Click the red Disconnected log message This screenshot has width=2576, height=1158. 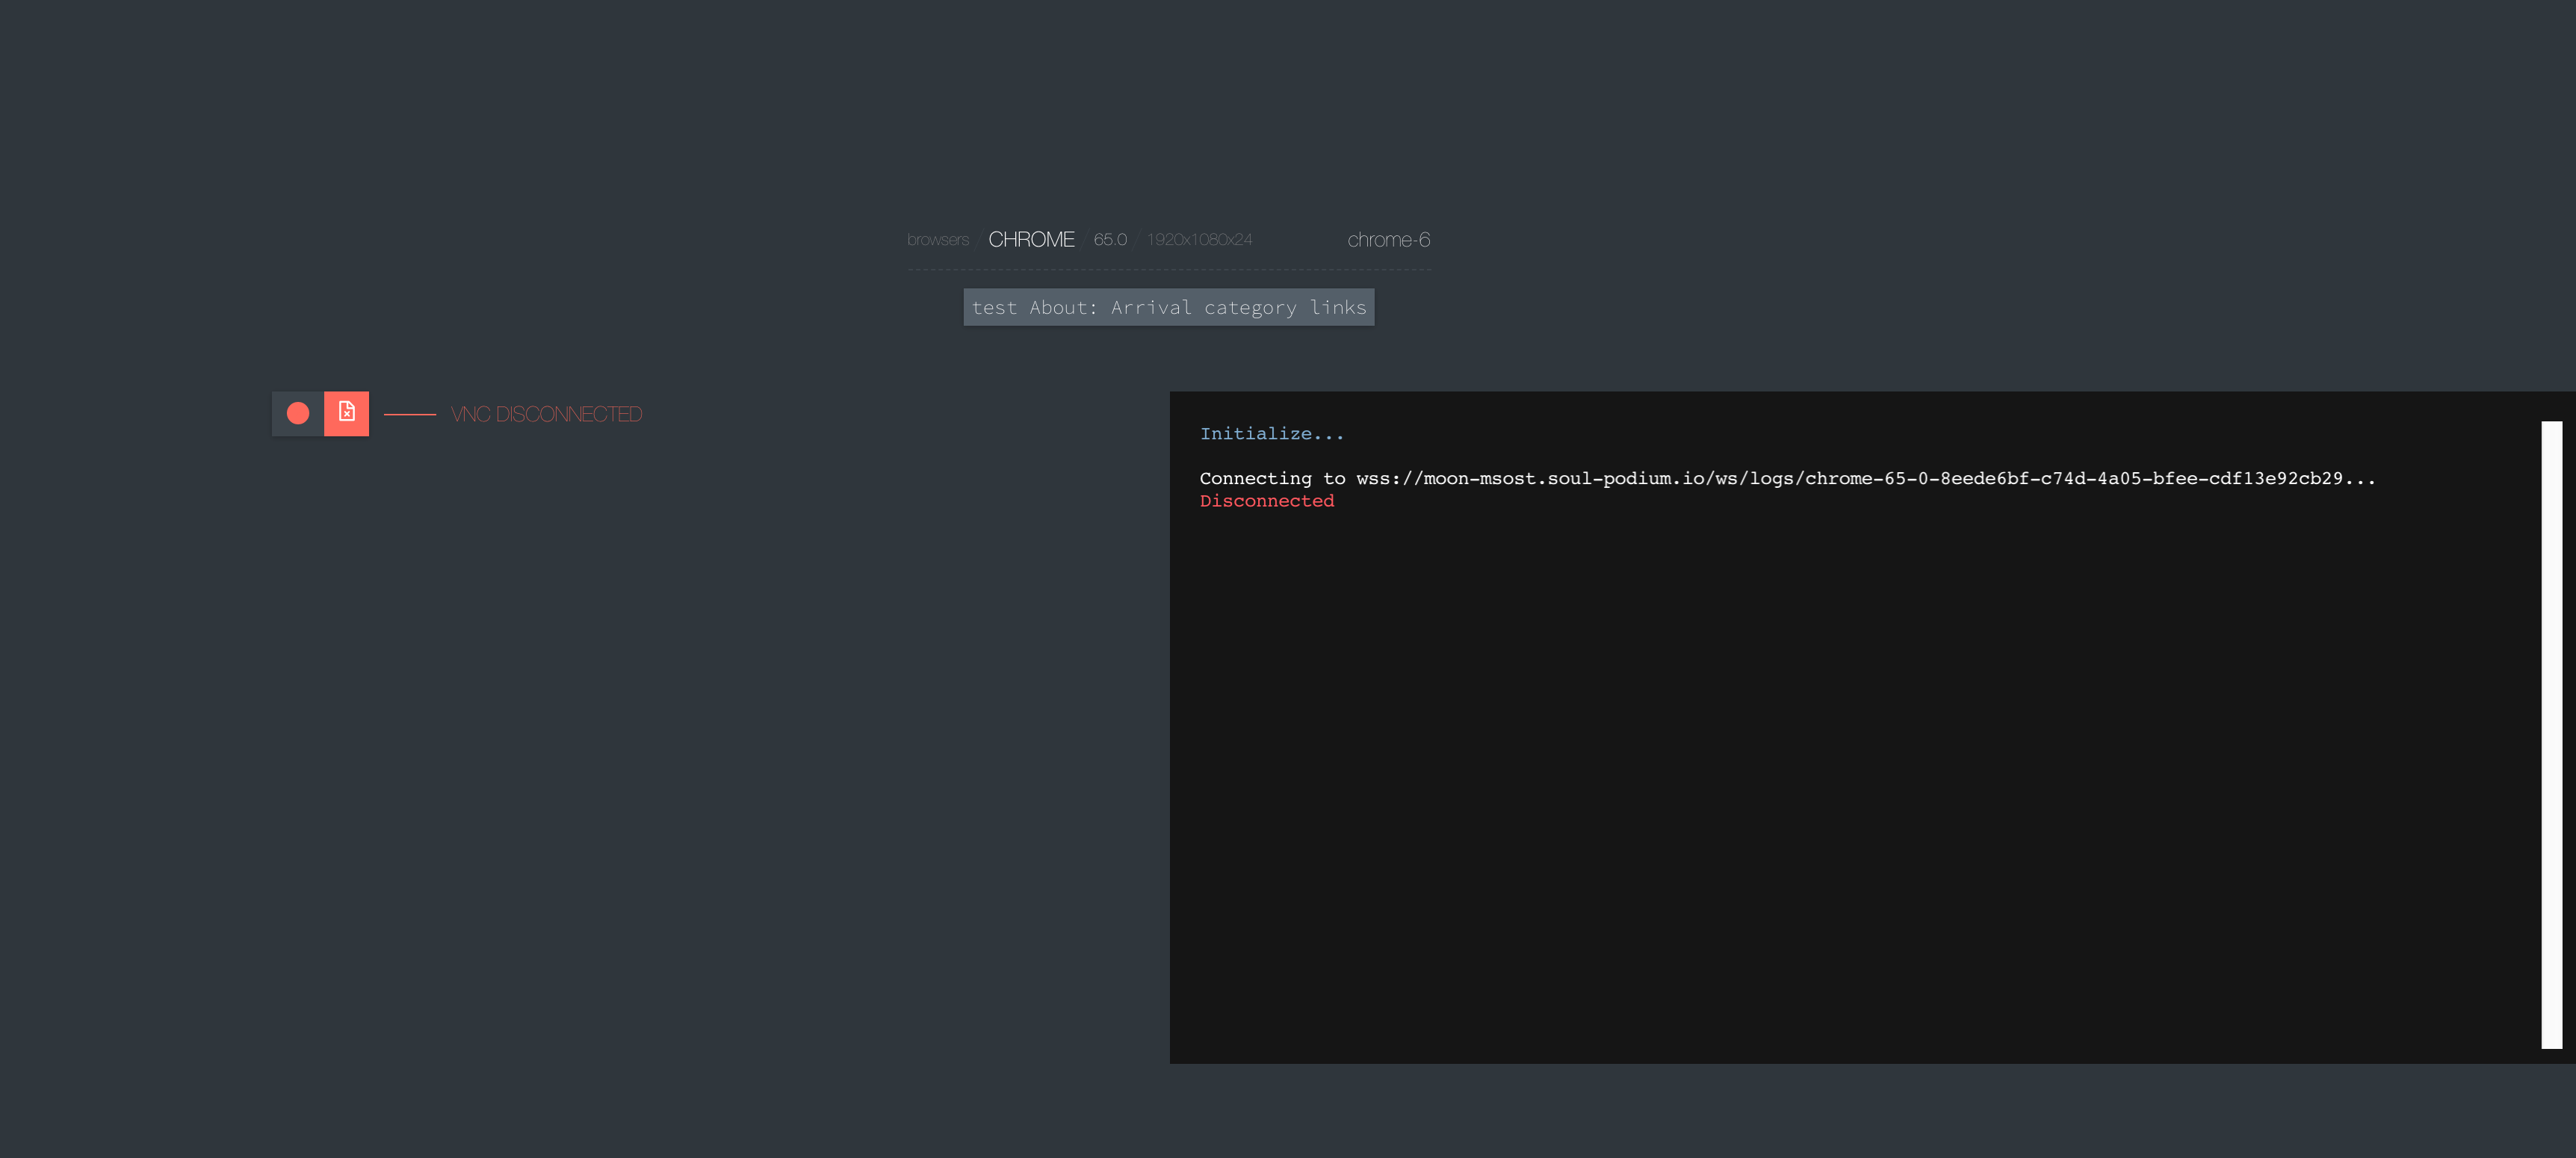coord(1267,501)
